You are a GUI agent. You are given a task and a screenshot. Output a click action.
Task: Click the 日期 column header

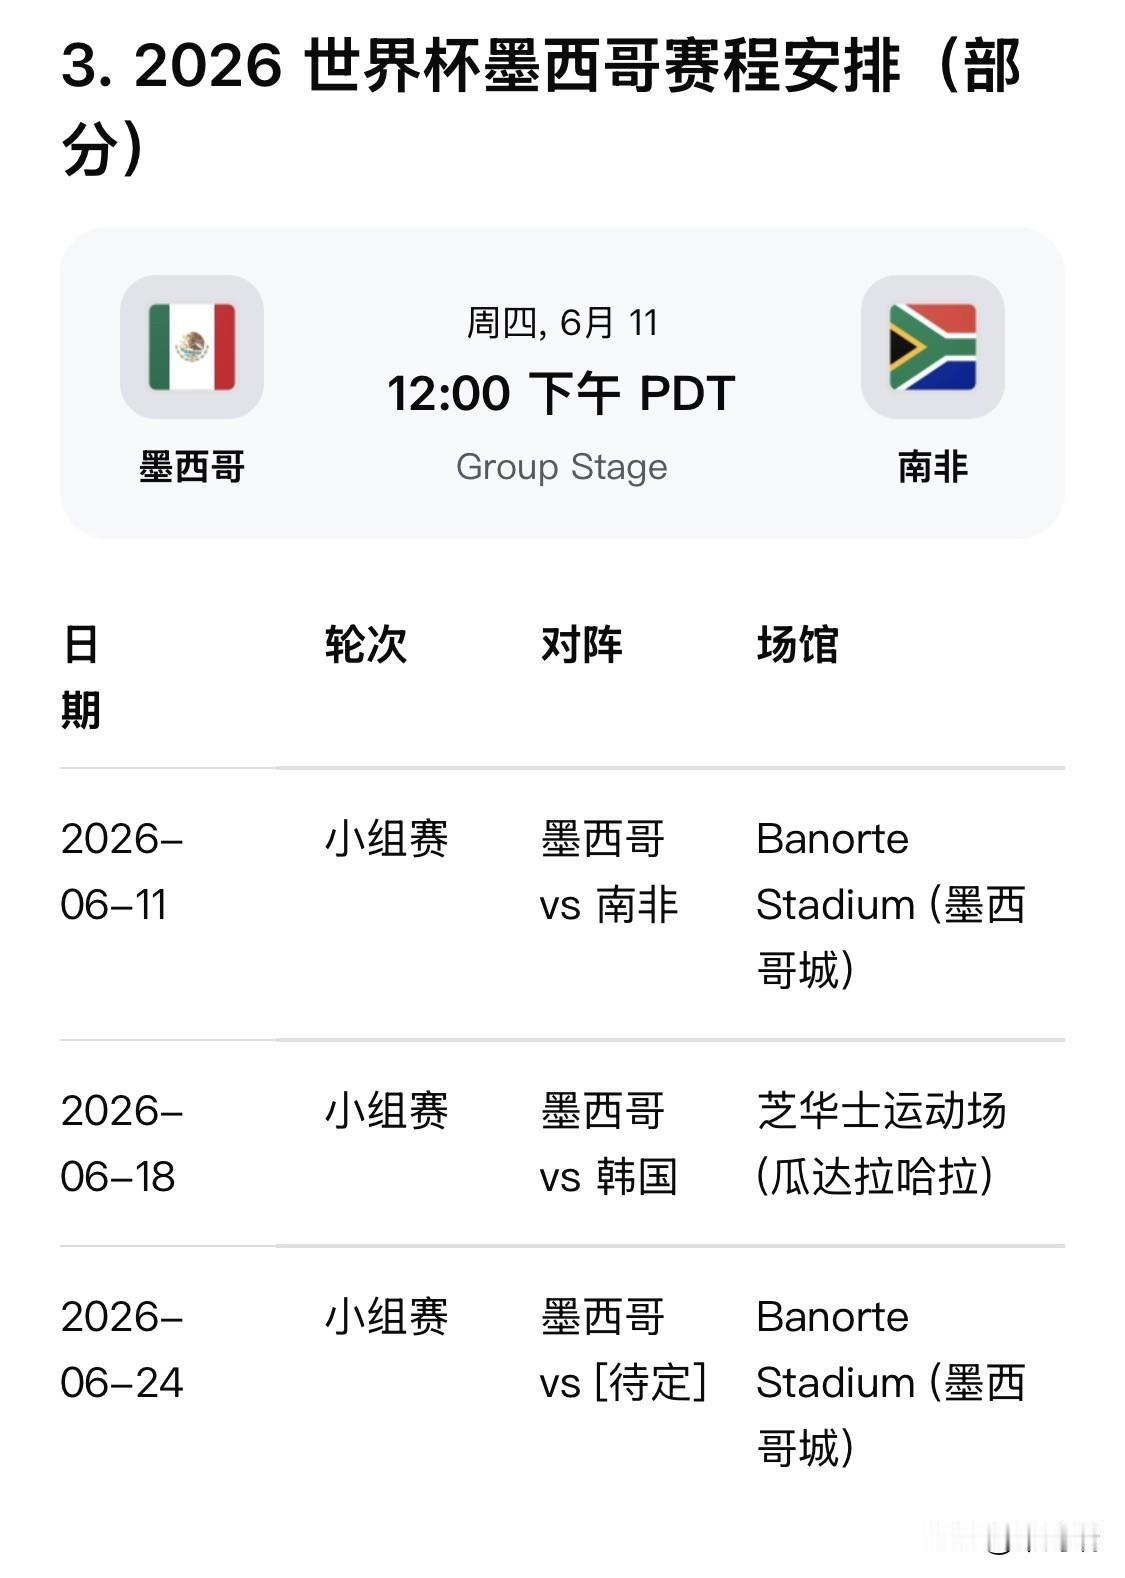[81, 677]
